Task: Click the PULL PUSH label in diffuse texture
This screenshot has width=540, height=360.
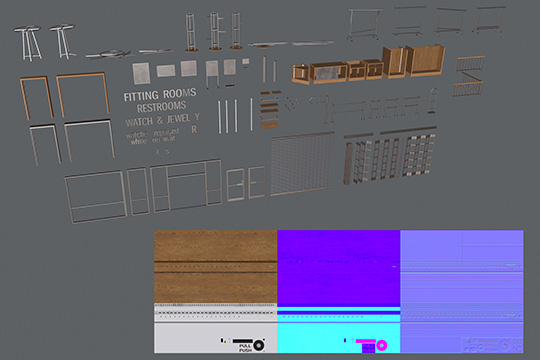Action: pos(246,348)
